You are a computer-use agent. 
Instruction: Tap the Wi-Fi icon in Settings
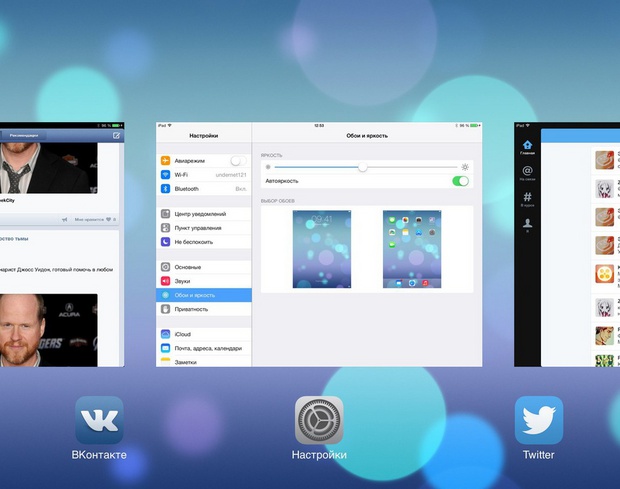(x=165, y=174)
